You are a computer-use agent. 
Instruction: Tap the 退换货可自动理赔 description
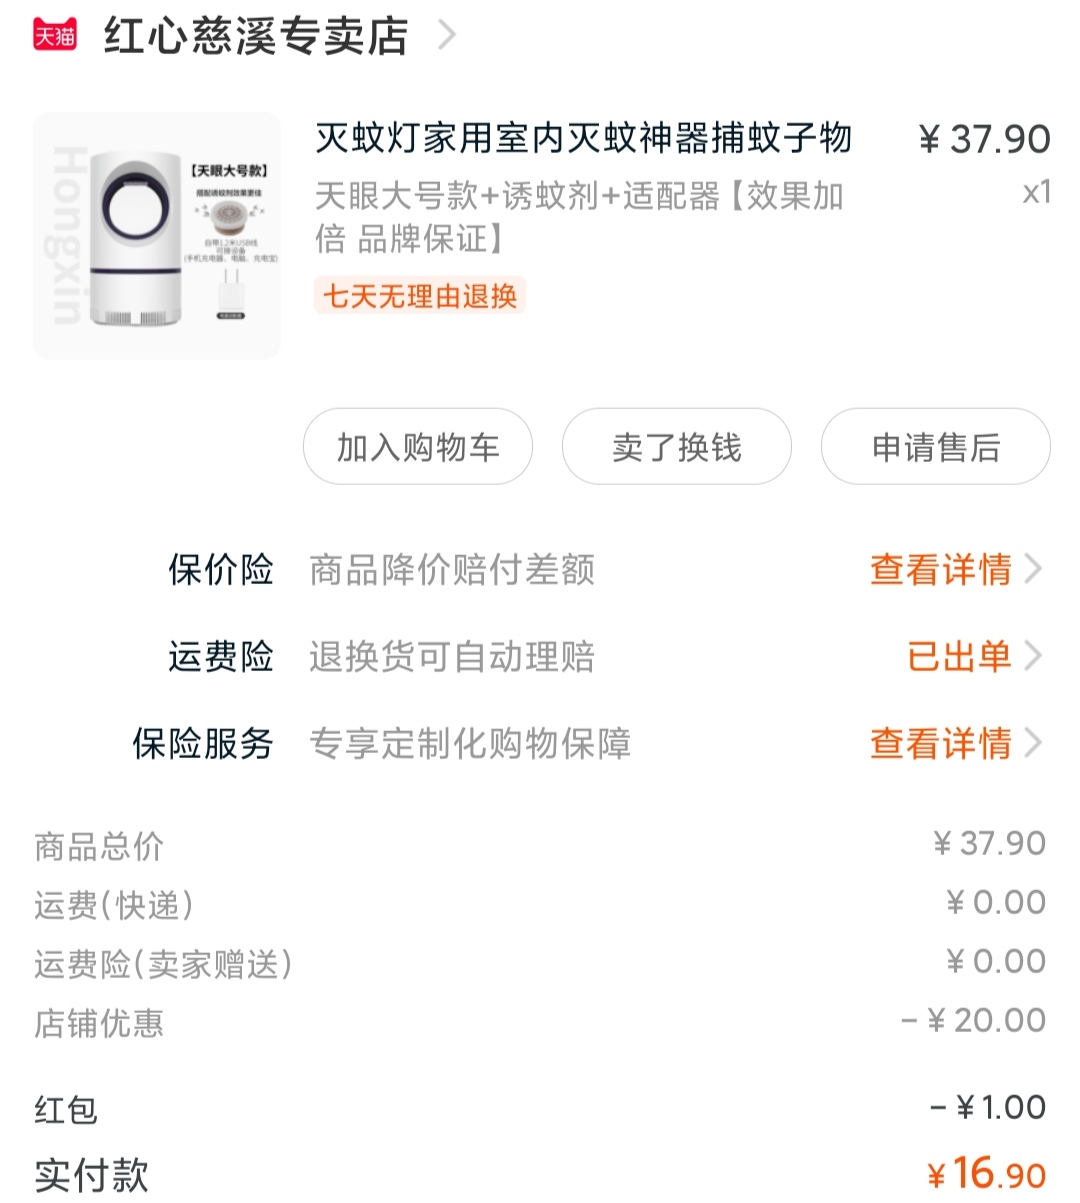tap(452, 657)
